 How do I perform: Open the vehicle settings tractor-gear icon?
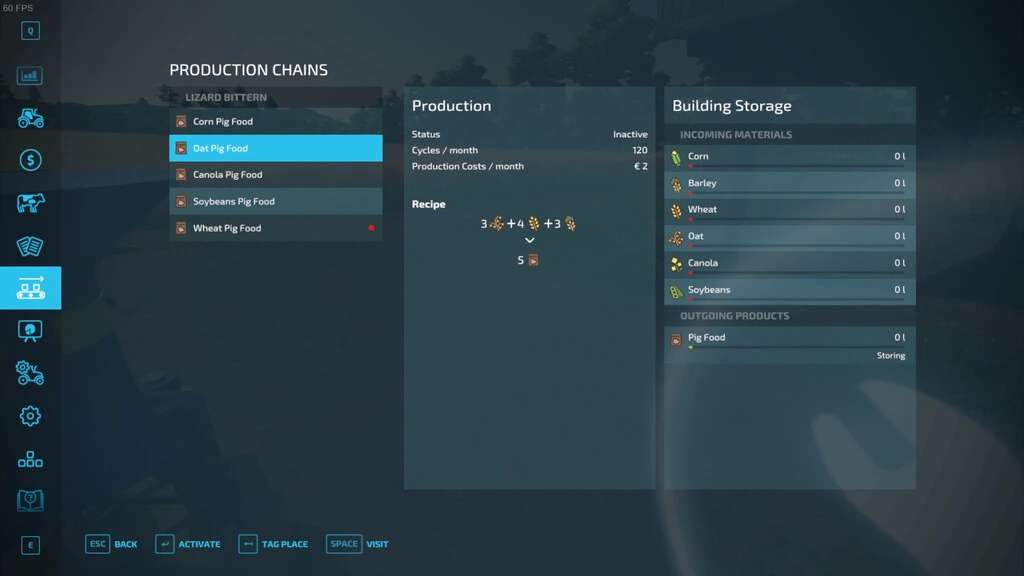[x=30, y=373]
